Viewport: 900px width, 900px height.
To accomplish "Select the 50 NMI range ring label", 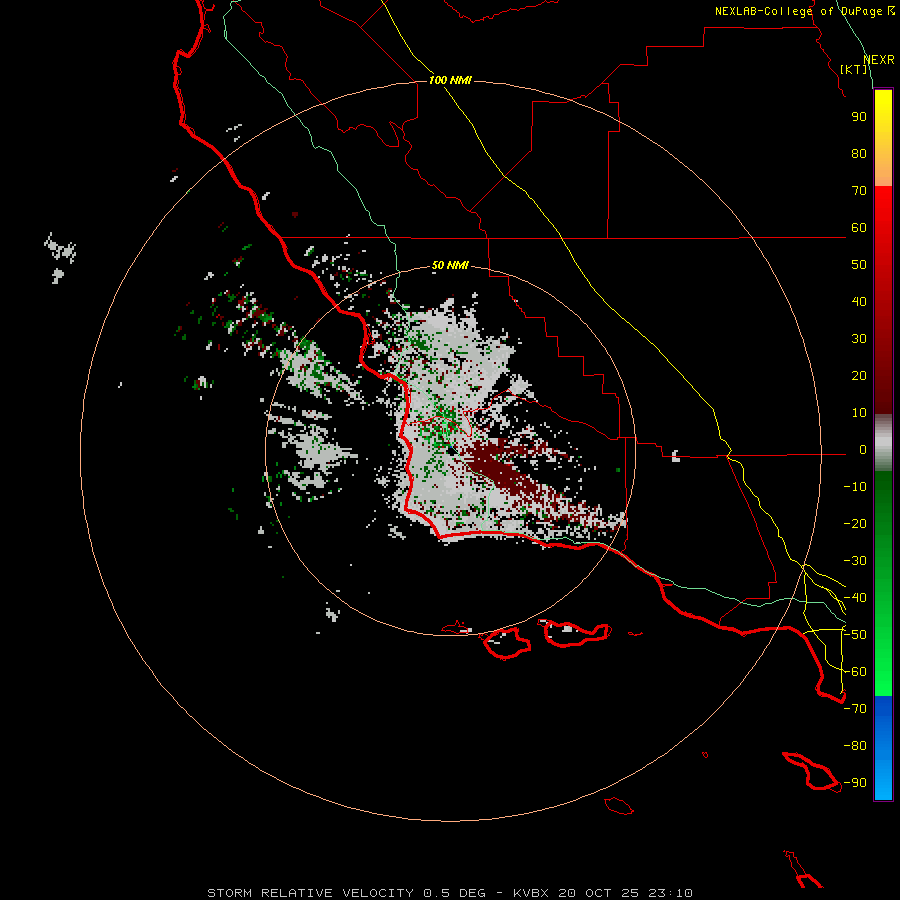I will pos(450,265).
